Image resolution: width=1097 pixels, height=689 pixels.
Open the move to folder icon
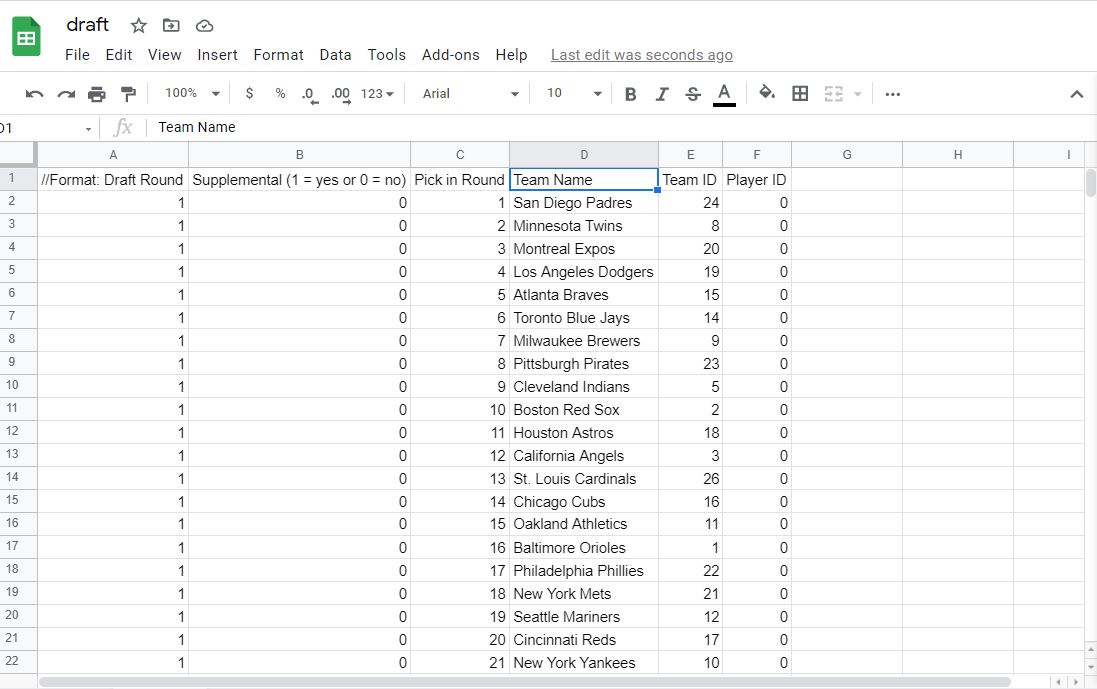(172, 26)
